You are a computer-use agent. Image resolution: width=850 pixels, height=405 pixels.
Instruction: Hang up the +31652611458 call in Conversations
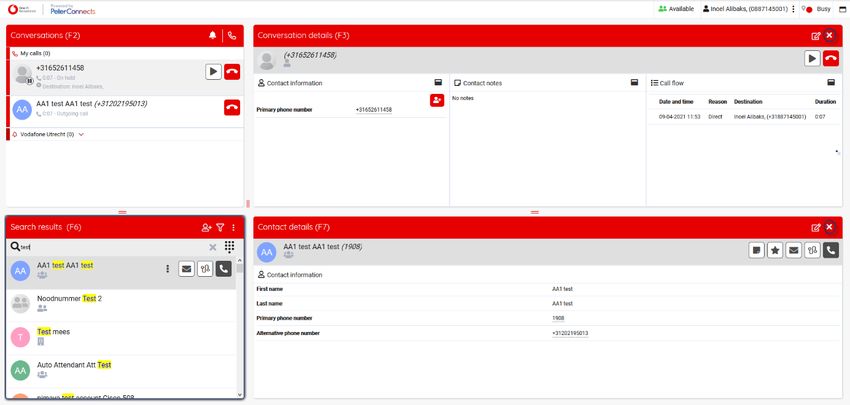[x=232, y=72]
